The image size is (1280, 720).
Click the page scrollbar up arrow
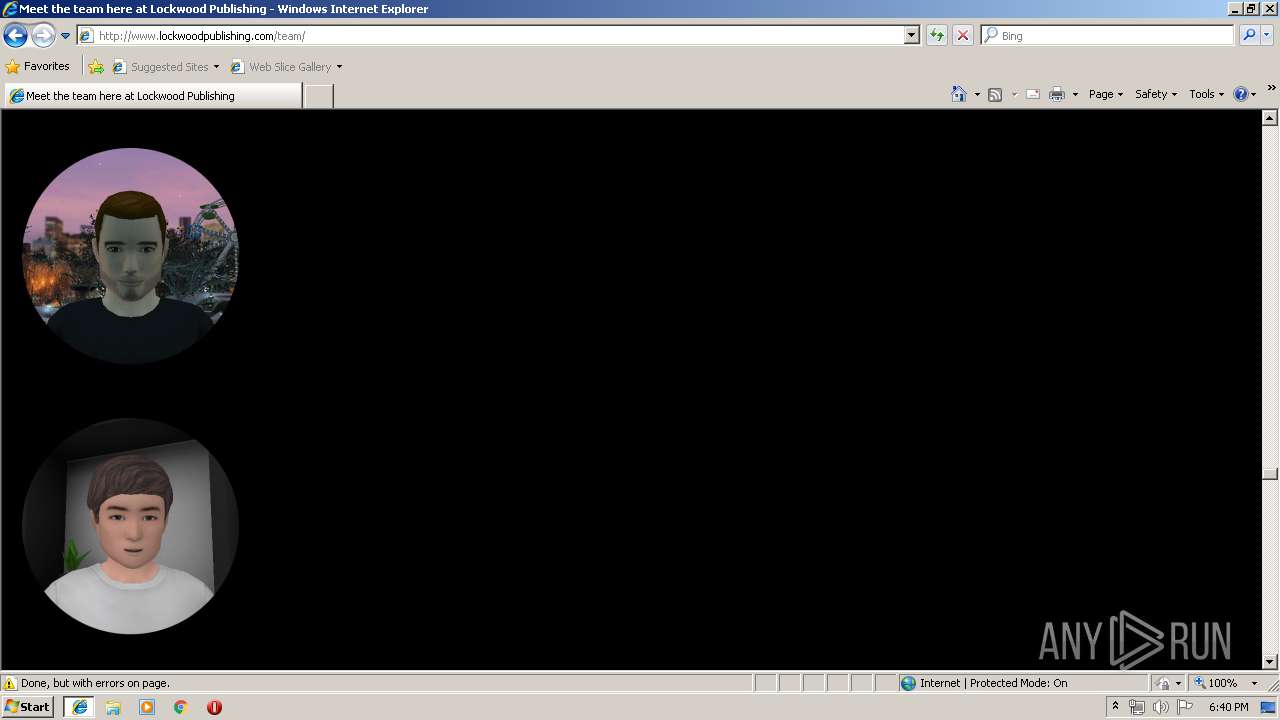click(1270, 118)
